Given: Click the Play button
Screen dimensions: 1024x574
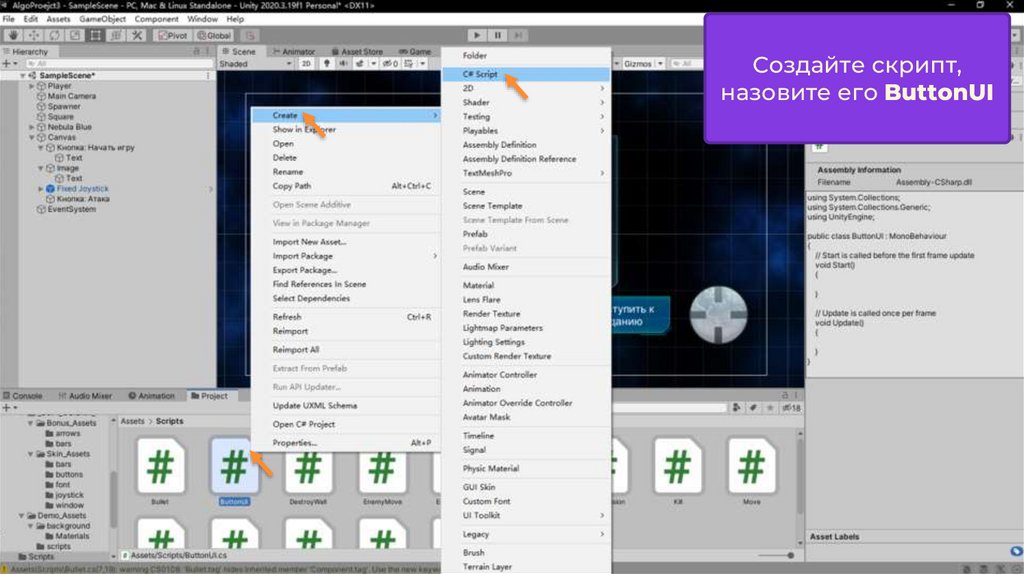Looking at the screenshot, I should coord(477,35).
